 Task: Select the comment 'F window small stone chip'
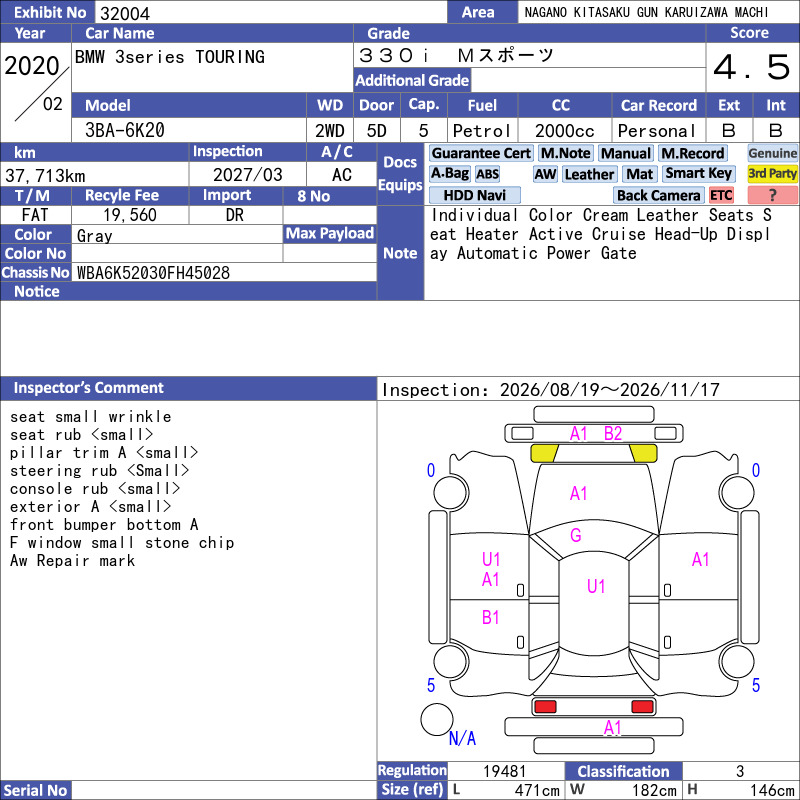pos(122,542)
